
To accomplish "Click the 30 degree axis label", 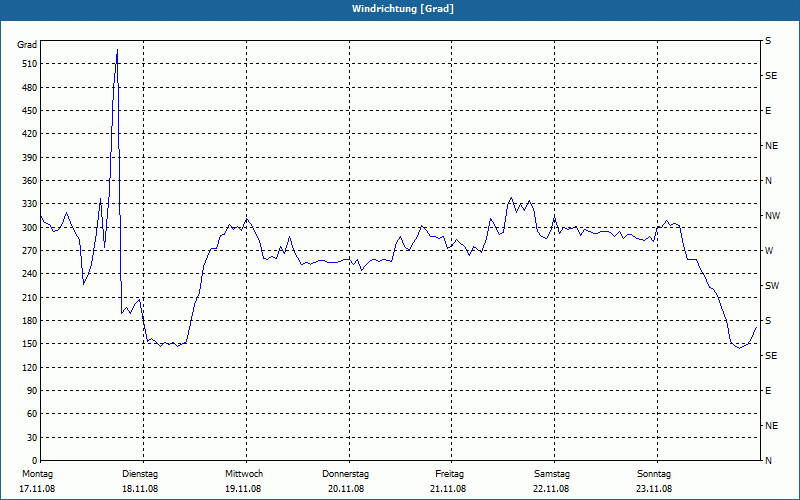I will 32,438.
